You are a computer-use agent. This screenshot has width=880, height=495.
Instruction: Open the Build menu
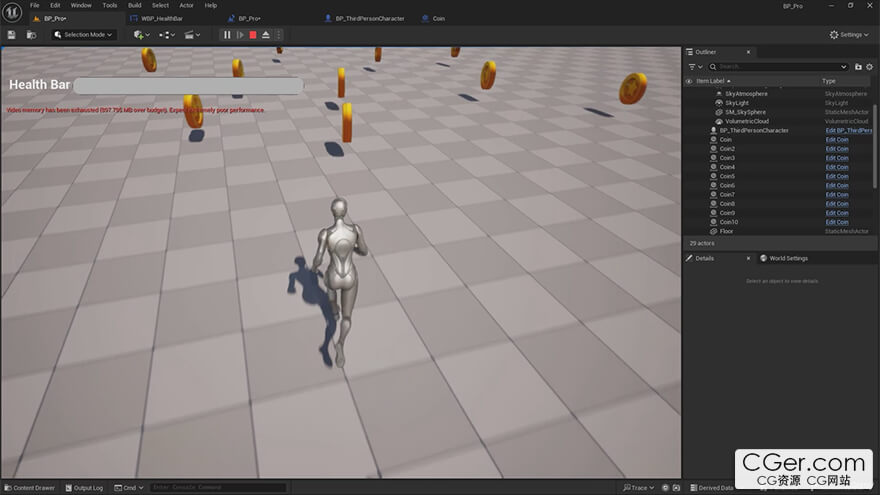[134, 5]
